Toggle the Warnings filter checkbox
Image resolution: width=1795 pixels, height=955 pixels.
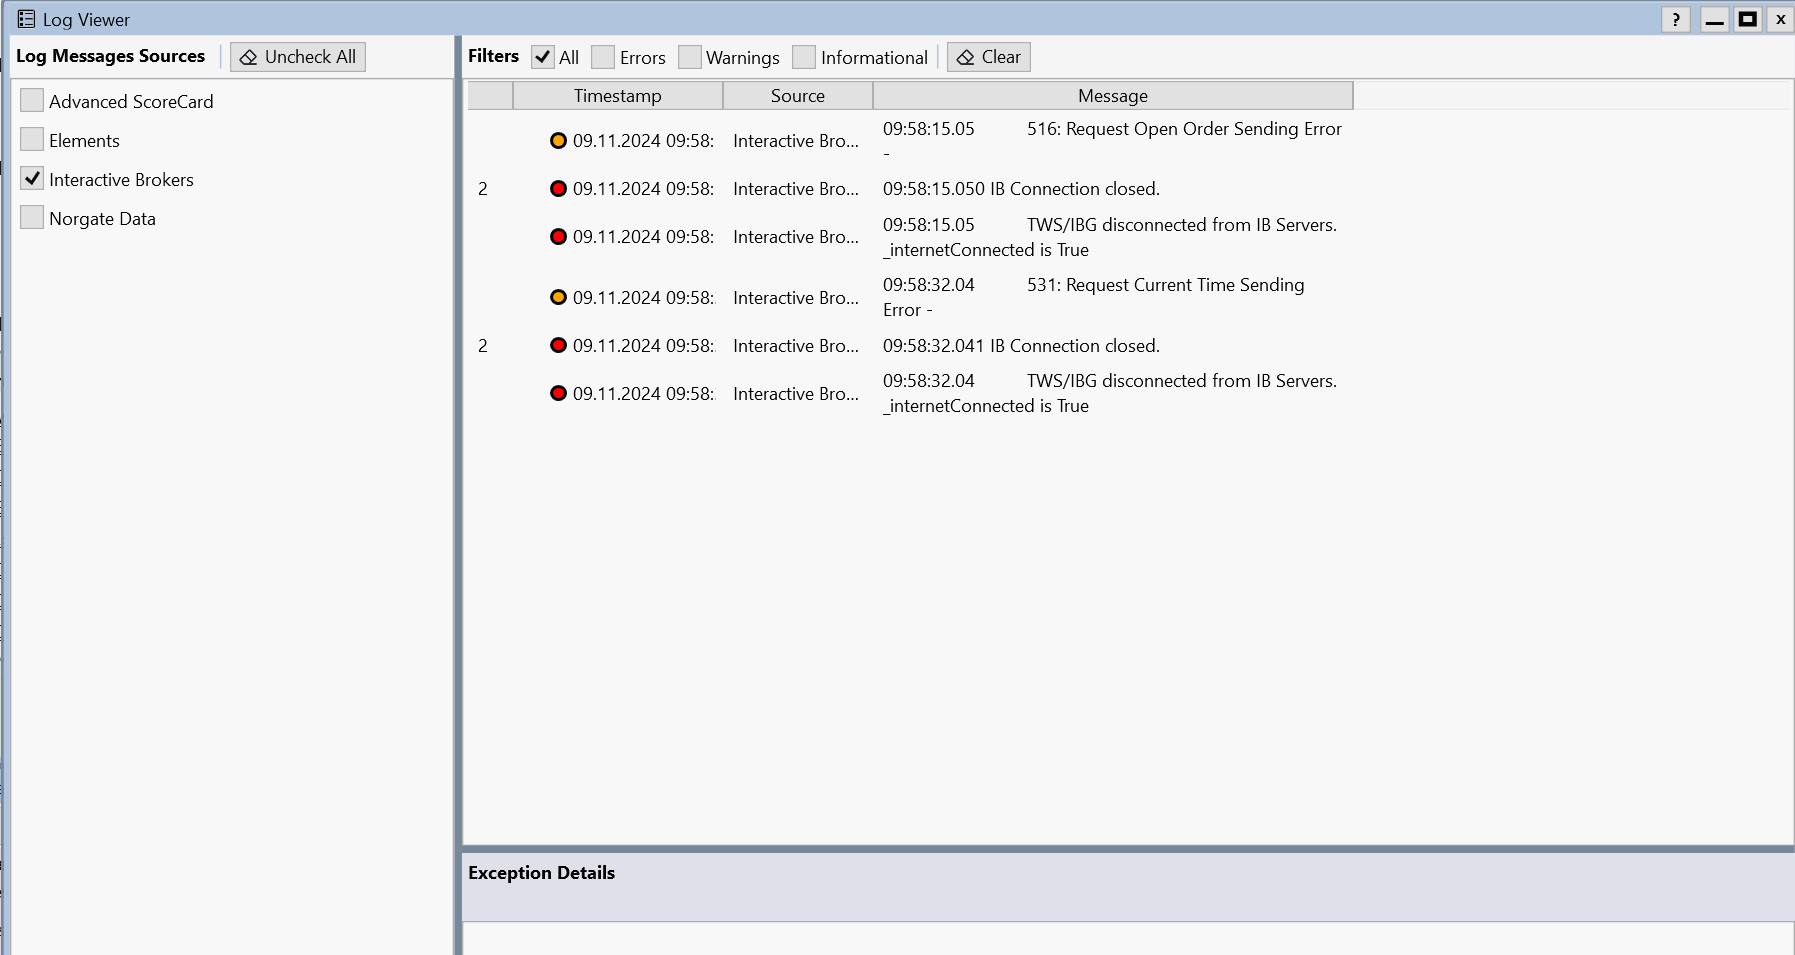click(690, 57)
